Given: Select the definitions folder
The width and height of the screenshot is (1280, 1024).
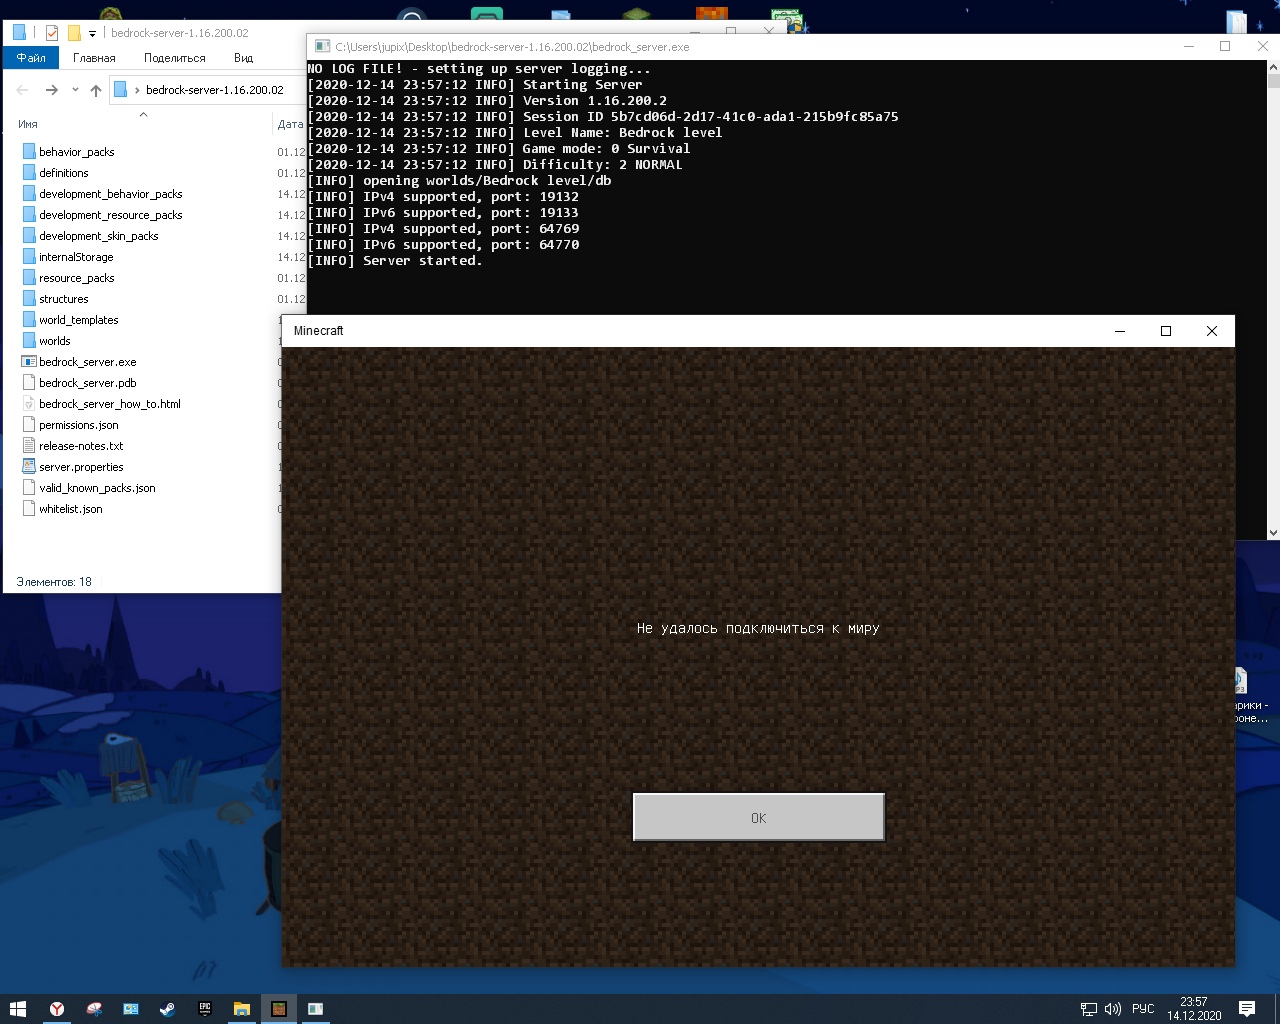Looking at the screenshot, I should tap(64, 173).
